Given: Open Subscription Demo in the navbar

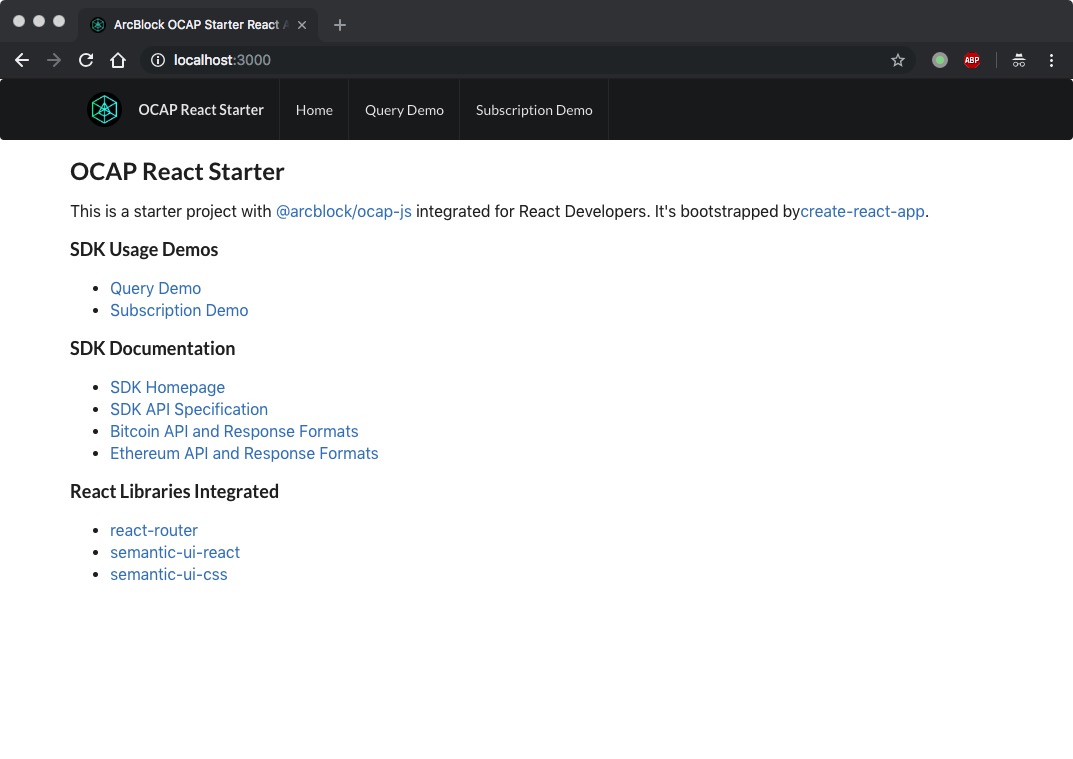Looking at the screenshot, I should [534, 110].
